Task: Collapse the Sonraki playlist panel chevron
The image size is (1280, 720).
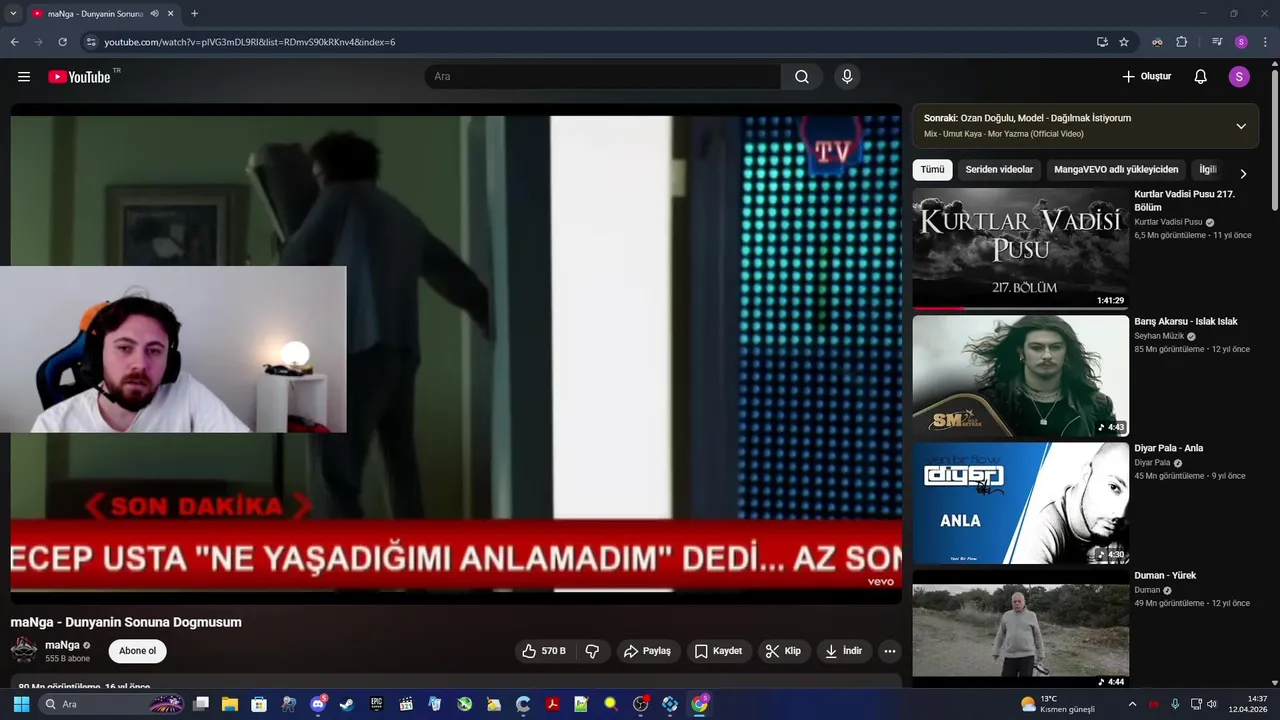Action: [1241, 126]
